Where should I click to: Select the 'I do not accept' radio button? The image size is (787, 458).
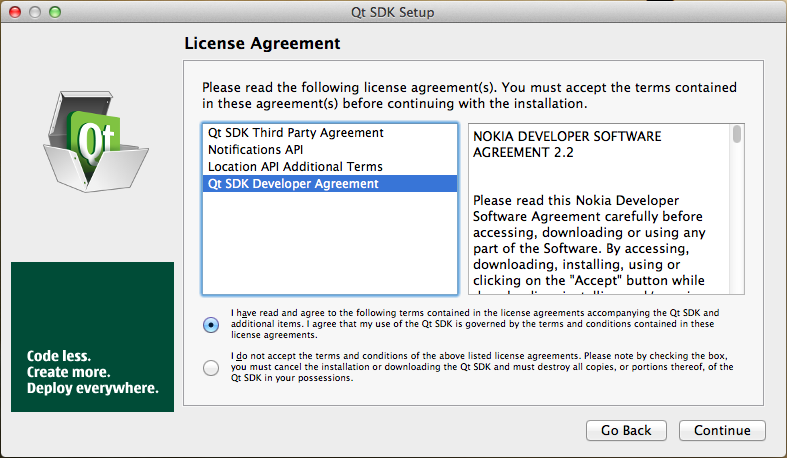(x=210, y=368)
